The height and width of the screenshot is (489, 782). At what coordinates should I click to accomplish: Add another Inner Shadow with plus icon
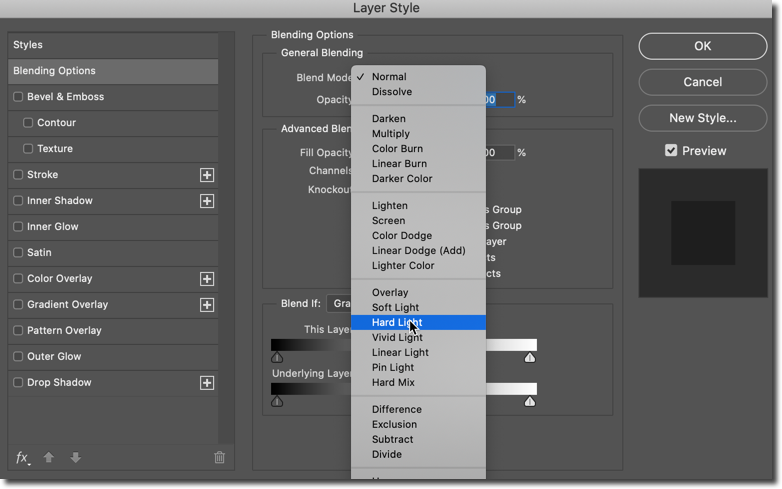207,201
